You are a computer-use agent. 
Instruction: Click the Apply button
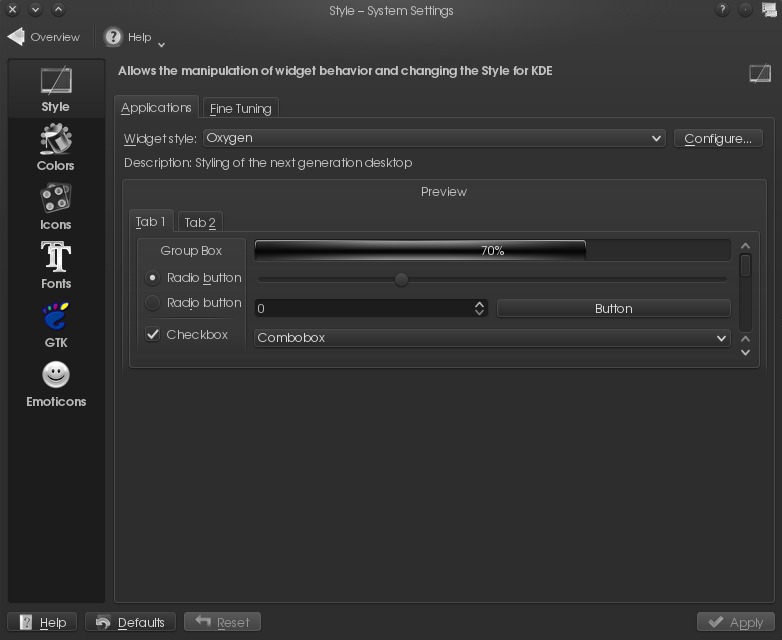tap(736, 622)
